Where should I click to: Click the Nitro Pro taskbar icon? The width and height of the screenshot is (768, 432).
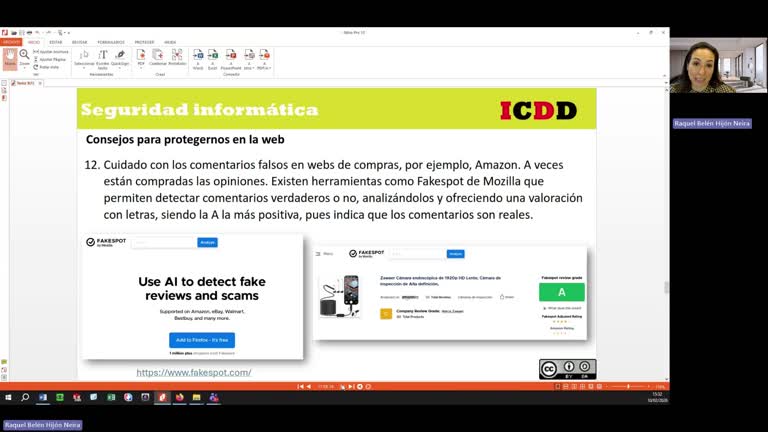point(162,397)
